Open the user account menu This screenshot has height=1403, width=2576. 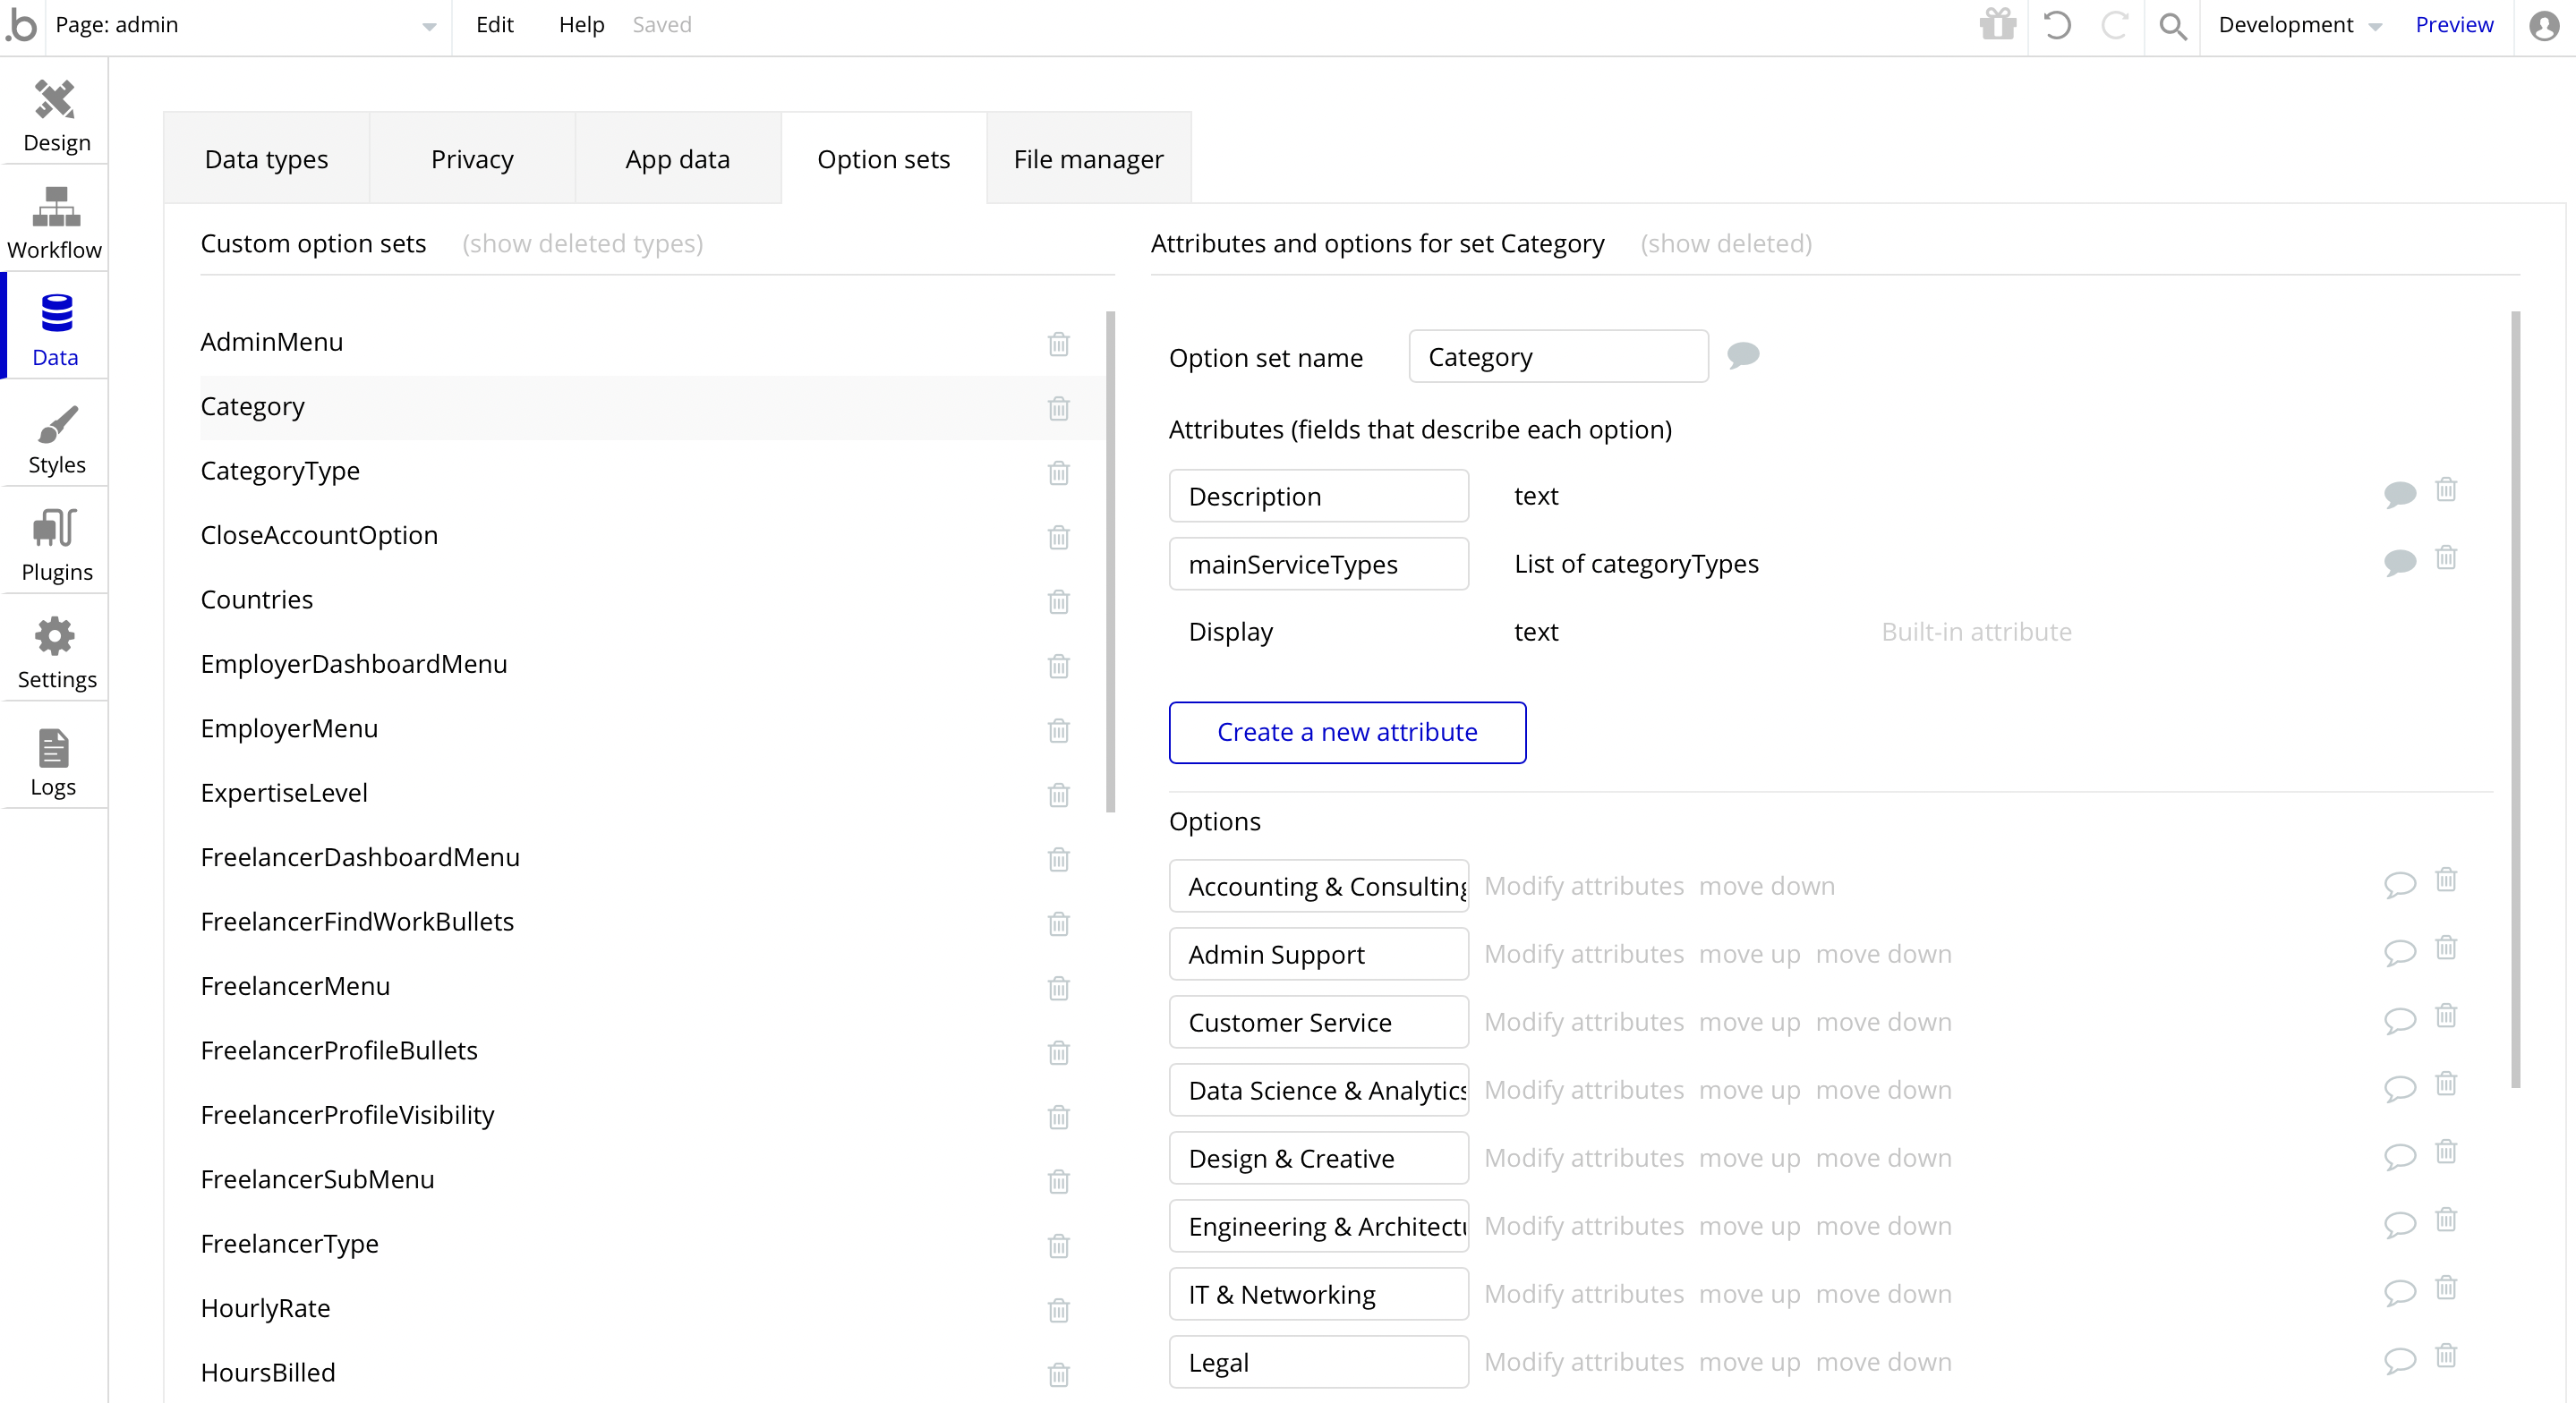[2544, 25]
